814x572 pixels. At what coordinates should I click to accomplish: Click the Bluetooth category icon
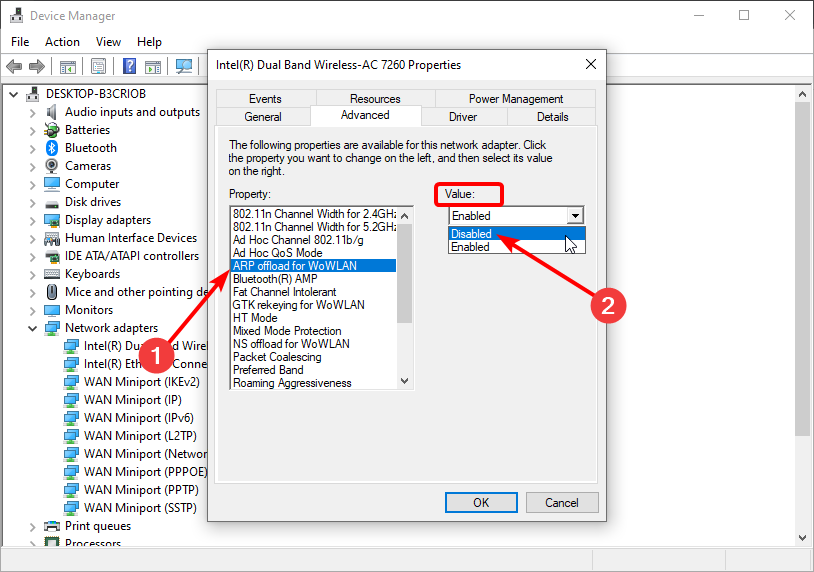[x=52, y=148]
